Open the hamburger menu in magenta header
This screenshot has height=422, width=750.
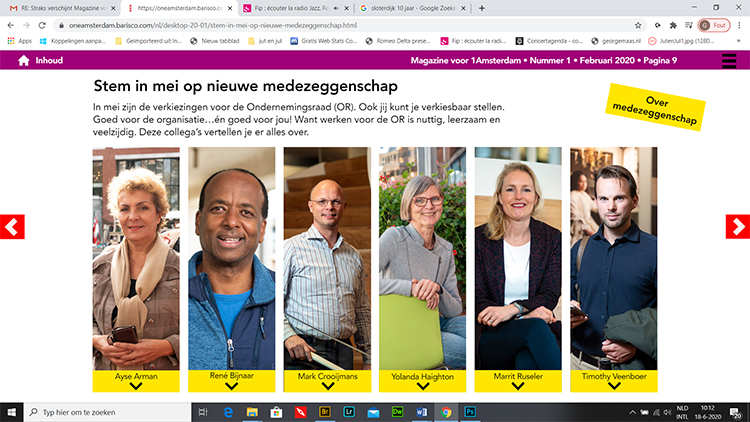click(728, 61)
